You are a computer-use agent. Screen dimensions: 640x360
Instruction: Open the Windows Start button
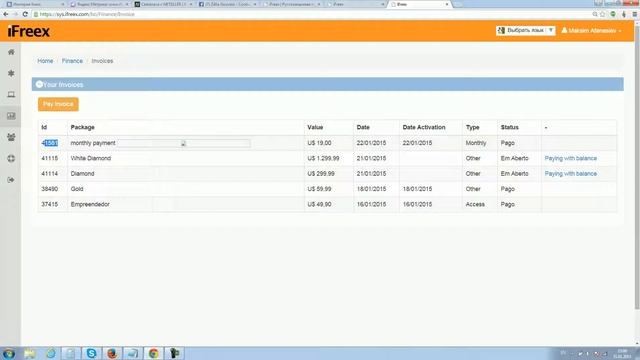point(9,353)
